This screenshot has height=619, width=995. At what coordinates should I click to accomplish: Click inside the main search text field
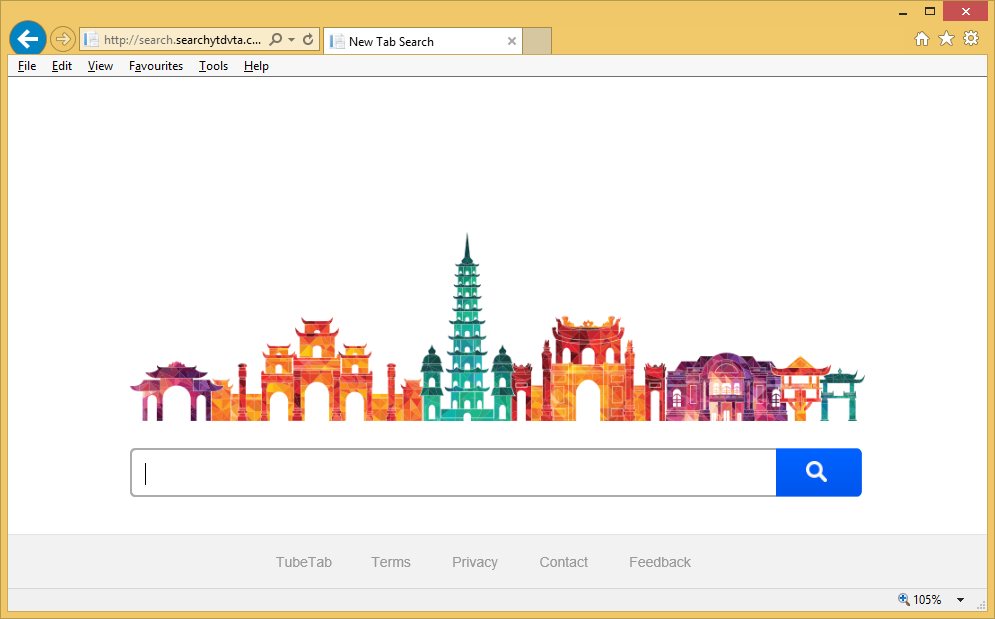coord(455,473)
